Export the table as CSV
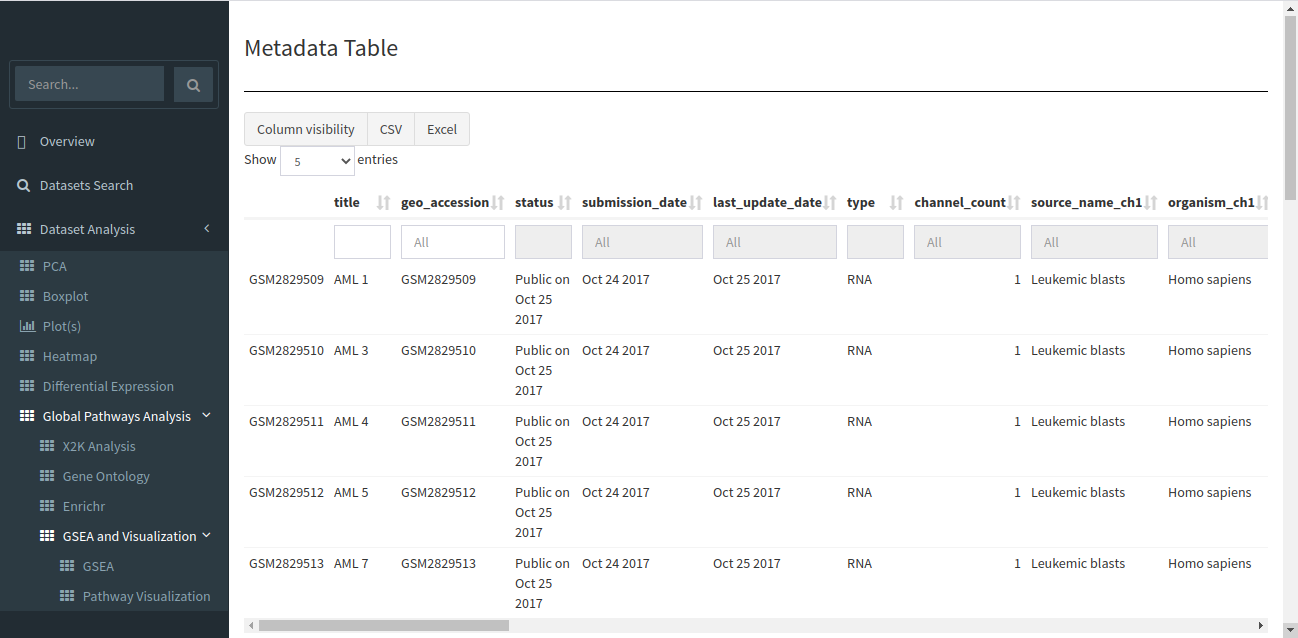Screen dimensions: 1298x638 pos(391,129)
